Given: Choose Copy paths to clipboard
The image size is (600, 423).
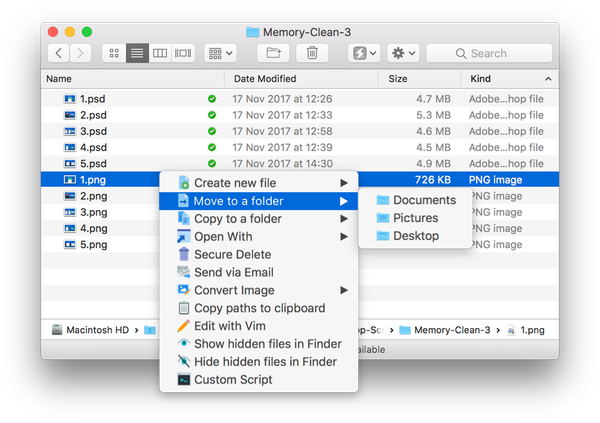Looking at the screenshot, I should [x=259, y=308].
